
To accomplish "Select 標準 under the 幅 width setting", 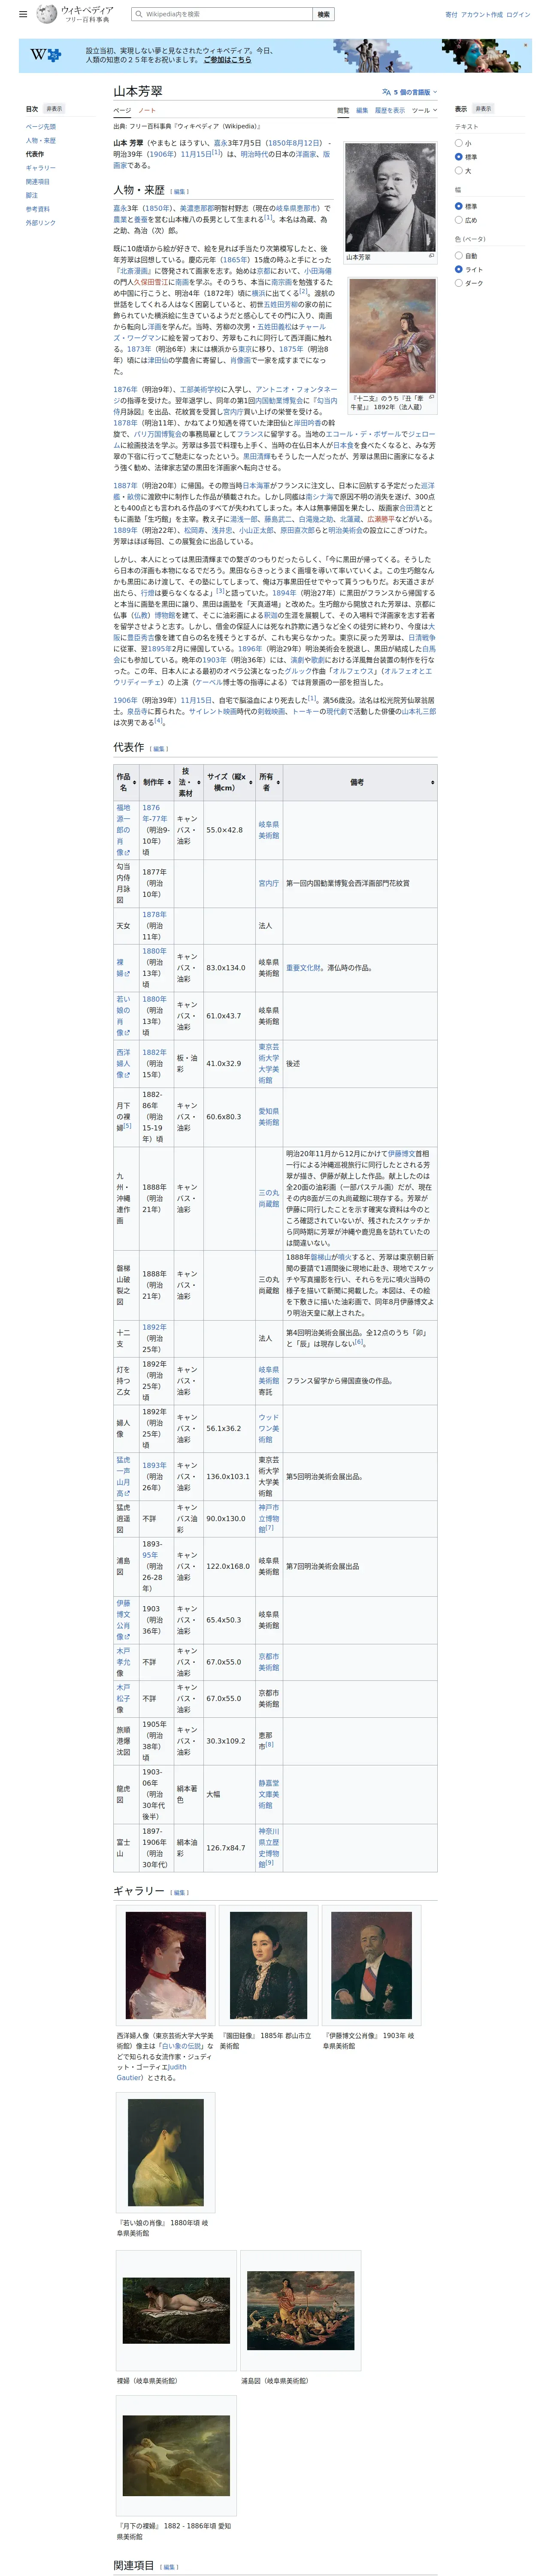I will [x=459, y=206].
